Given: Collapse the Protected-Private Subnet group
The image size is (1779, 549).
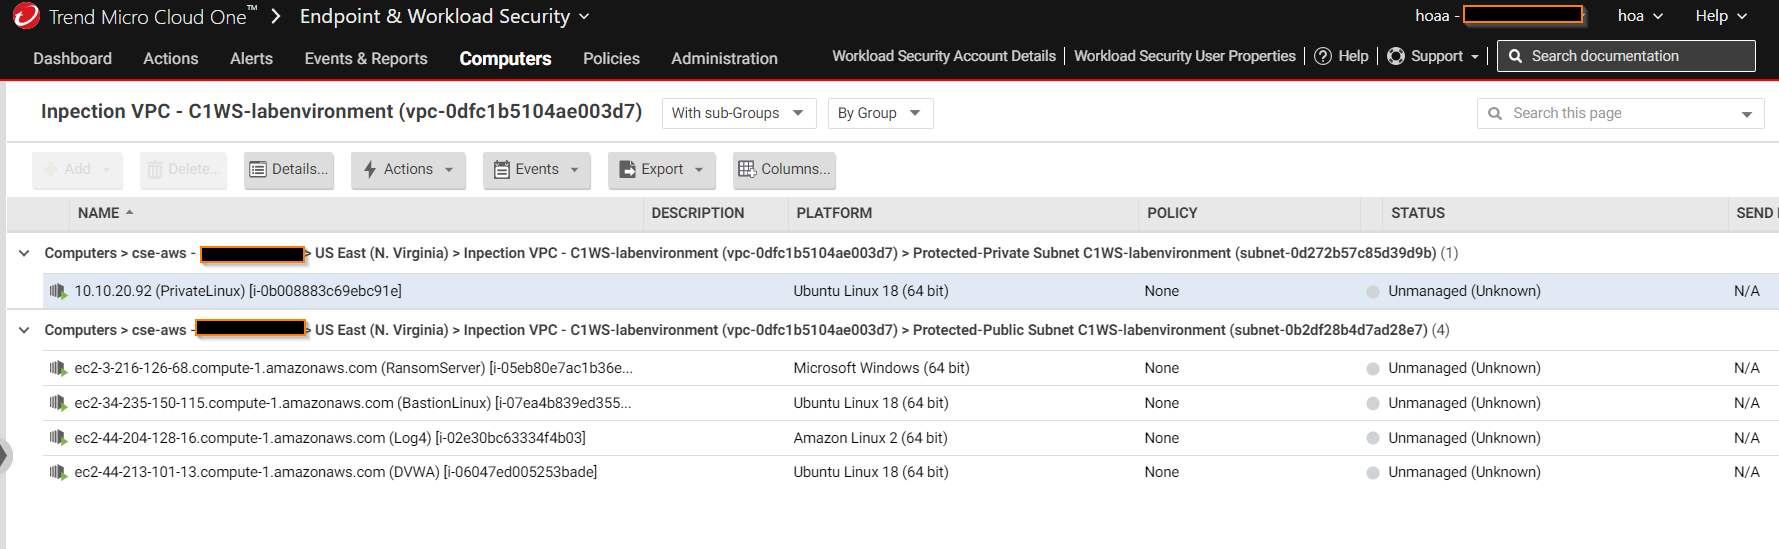Looking at the screenshot, I should tap(24, 253).
